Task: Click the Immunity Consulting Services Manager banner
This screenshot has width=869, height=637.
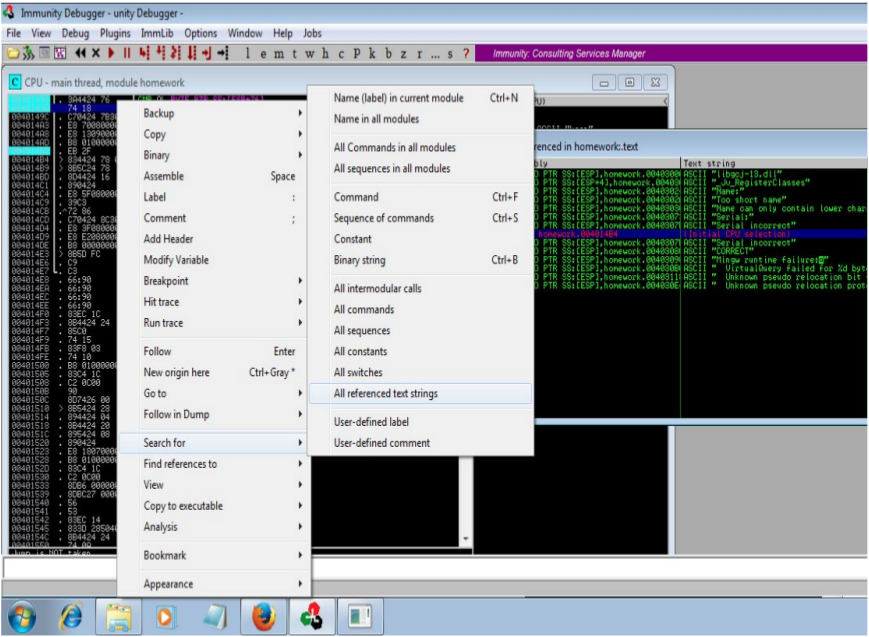Action: 569,53
